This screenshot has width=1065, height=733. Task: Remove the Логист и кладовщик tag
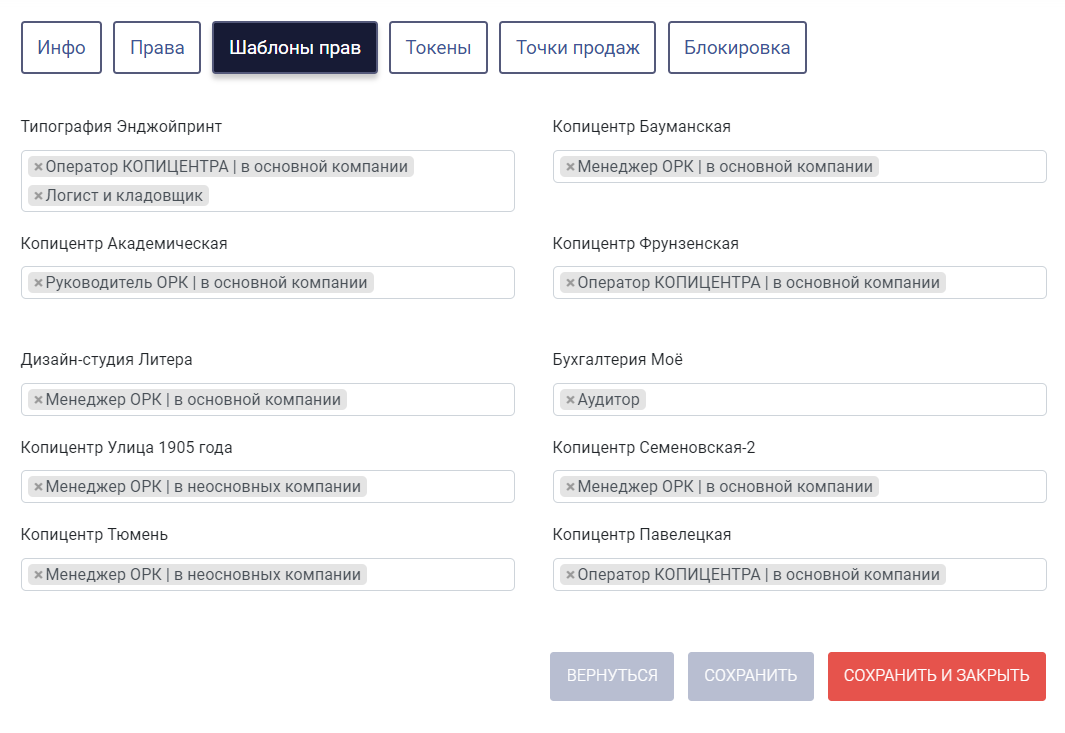39,196
